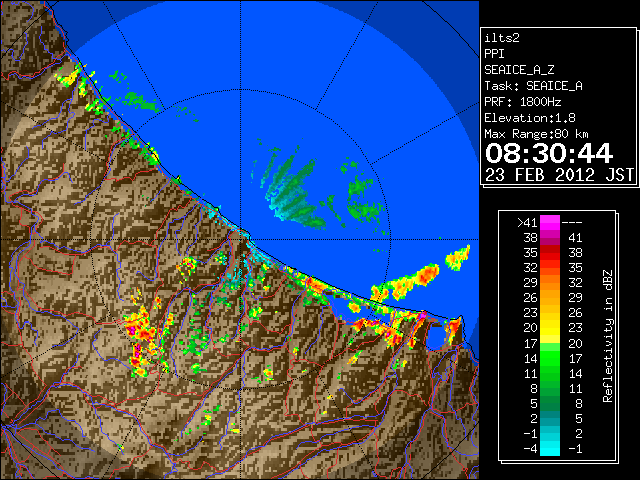Click the '-4' legend value at the bottom
Image resolution: width=640 pixels, height=480 pixels.
coord(530,449)
